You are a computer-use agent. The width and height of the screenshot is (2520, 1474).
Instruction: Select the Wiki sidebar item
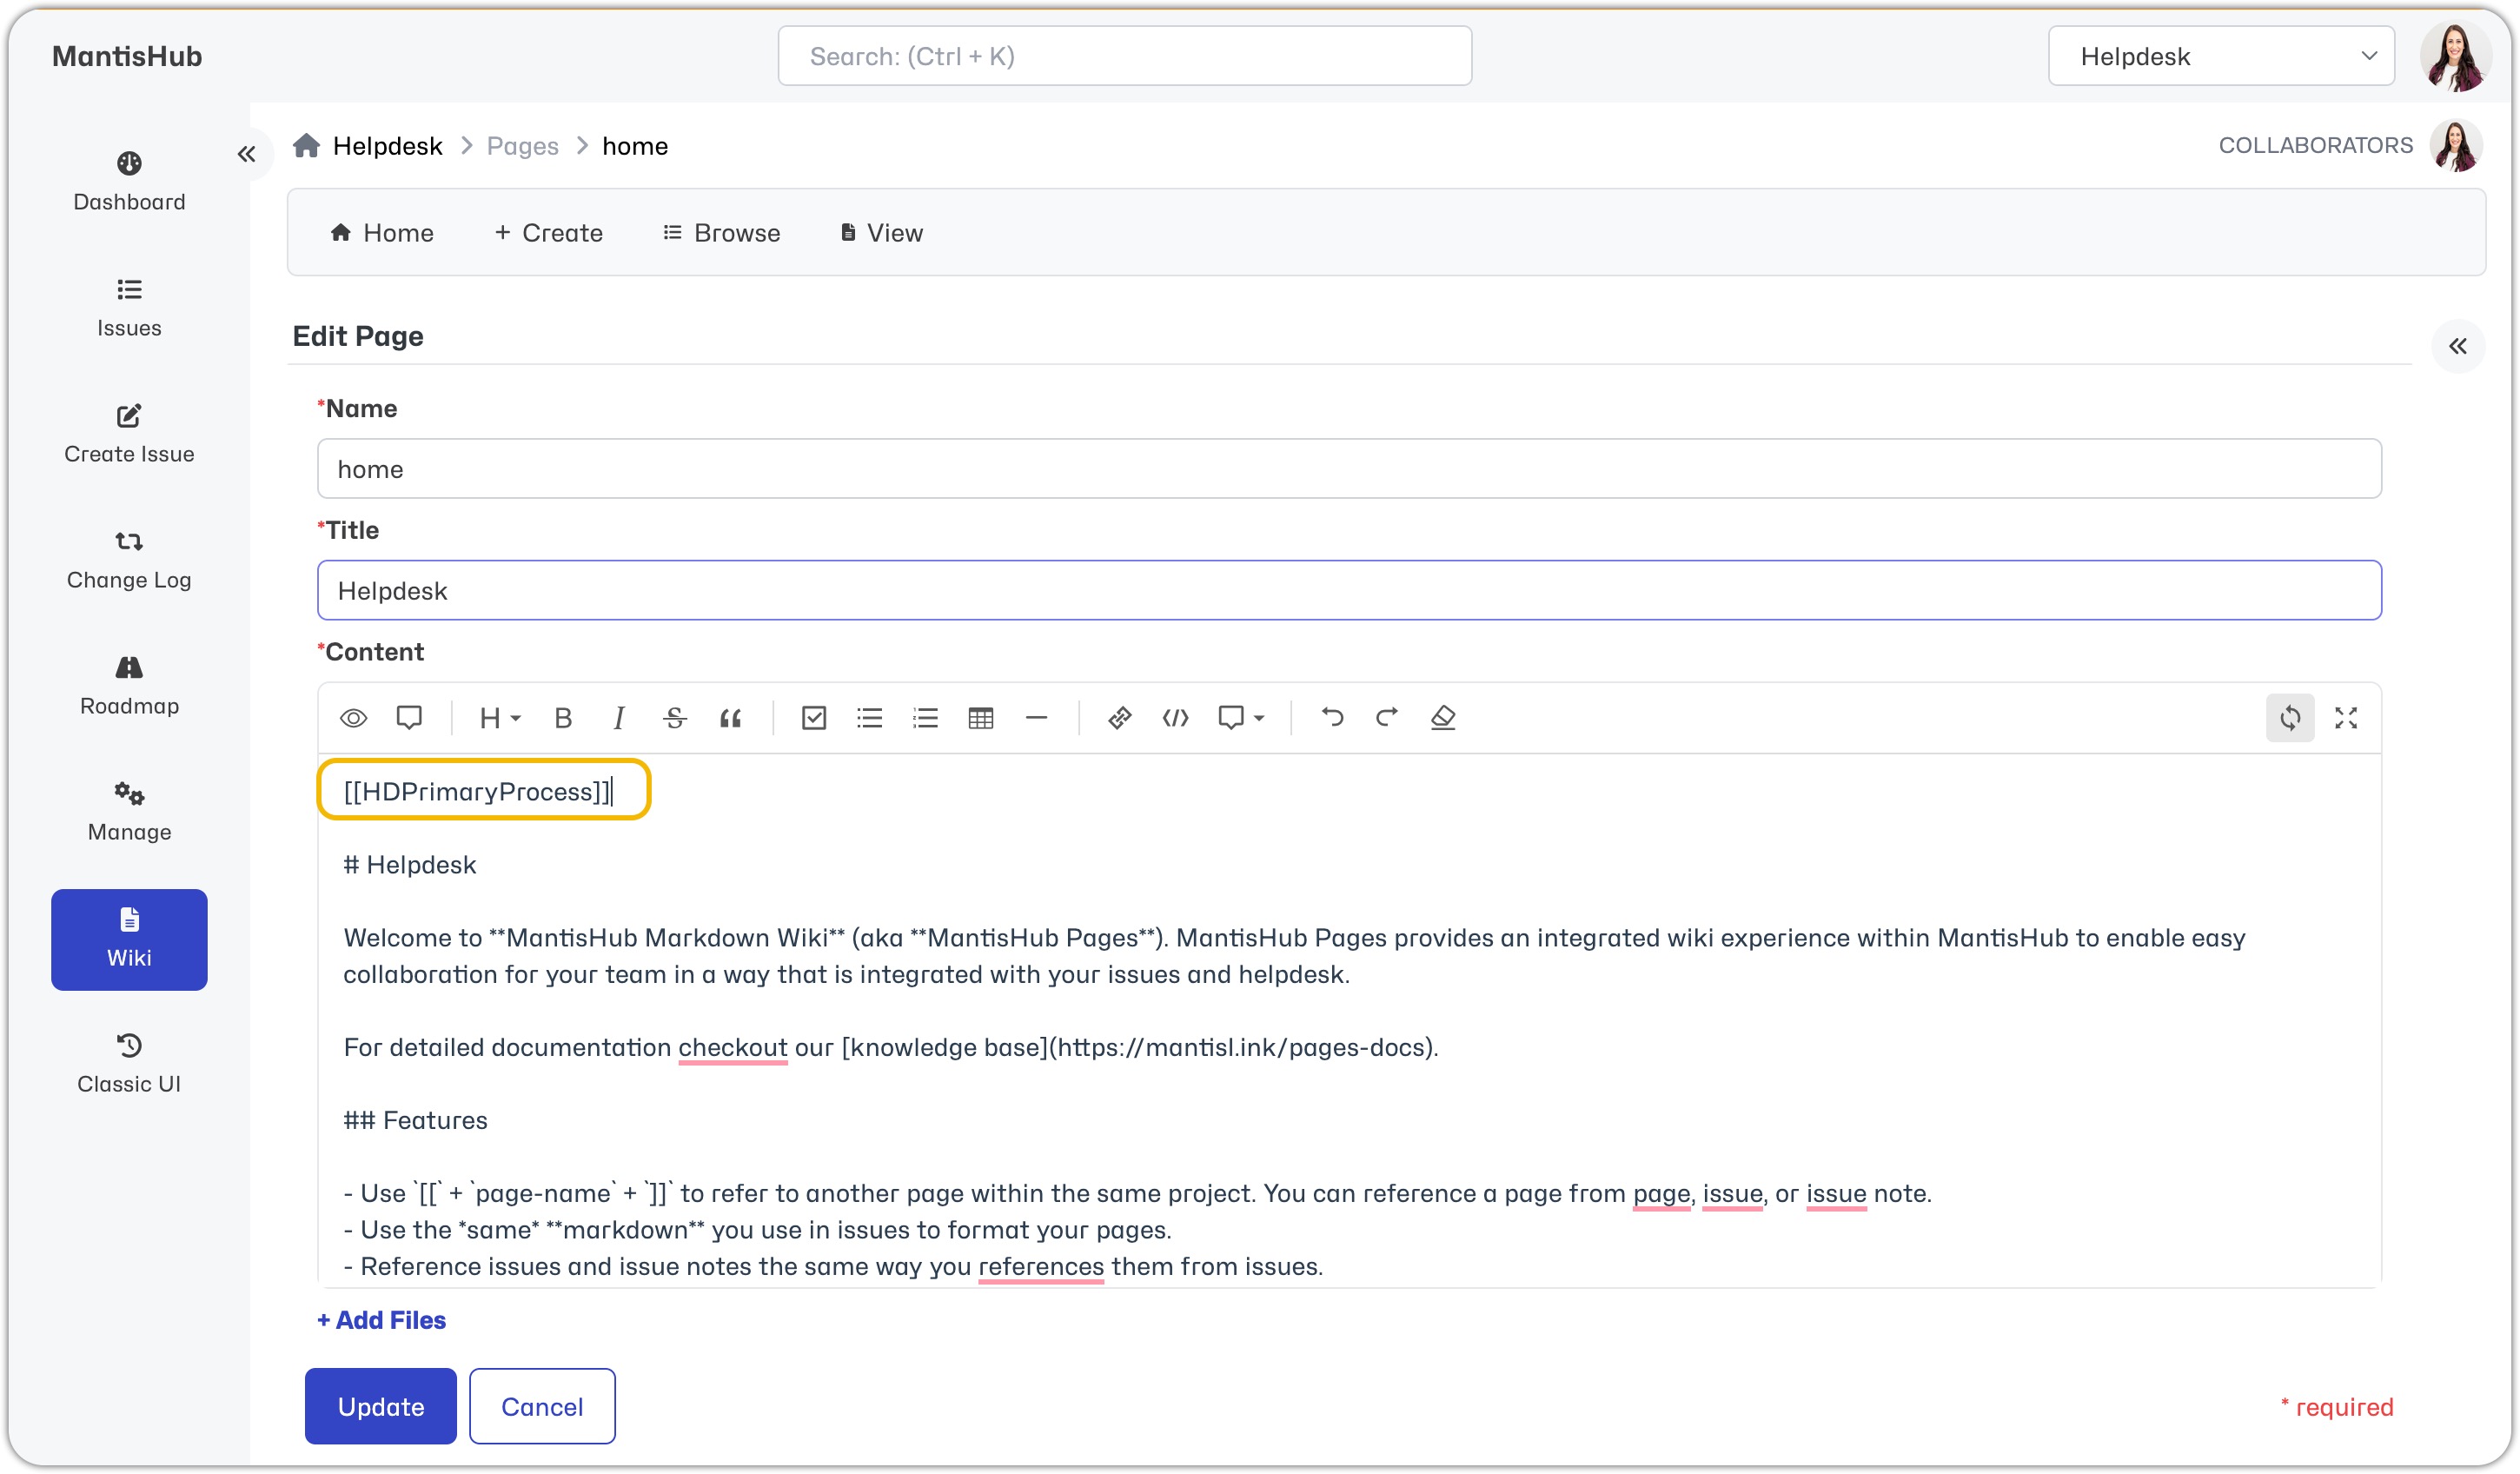(129, 939)
